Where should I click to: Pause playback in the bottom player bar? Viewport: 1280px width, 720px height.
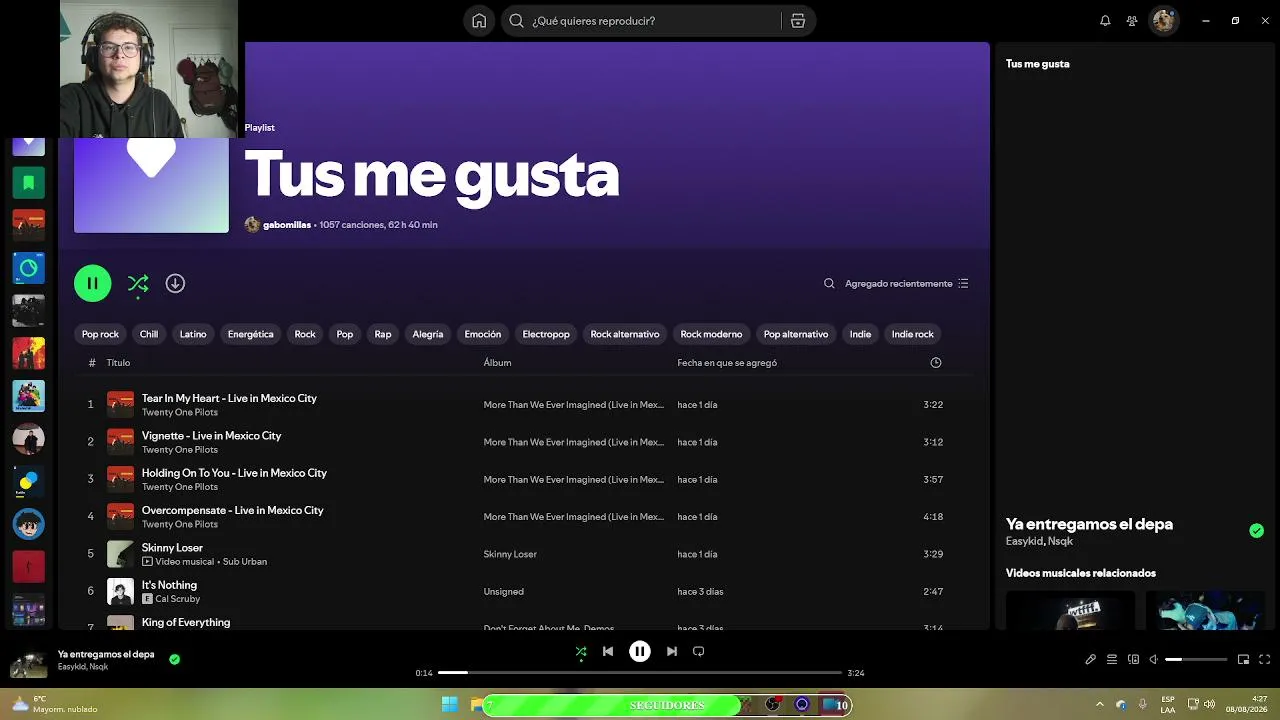[x=640, y=652]
